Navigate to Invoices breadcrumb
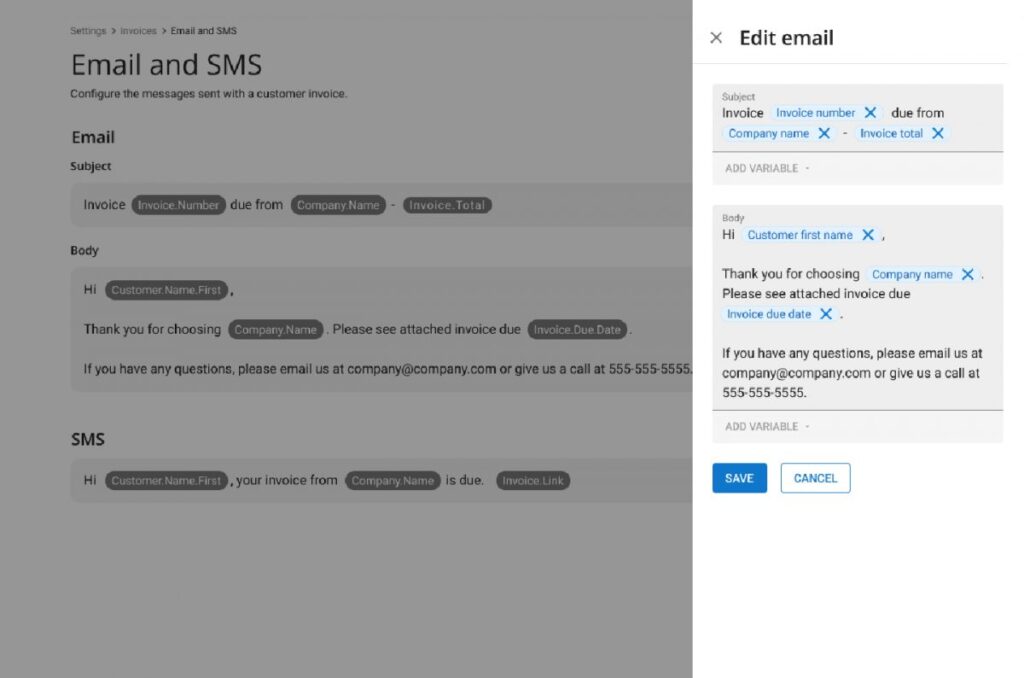Image resolution: width=1024 pixels, height=678 pixels. pyautogui.click(x=138, y=31)
